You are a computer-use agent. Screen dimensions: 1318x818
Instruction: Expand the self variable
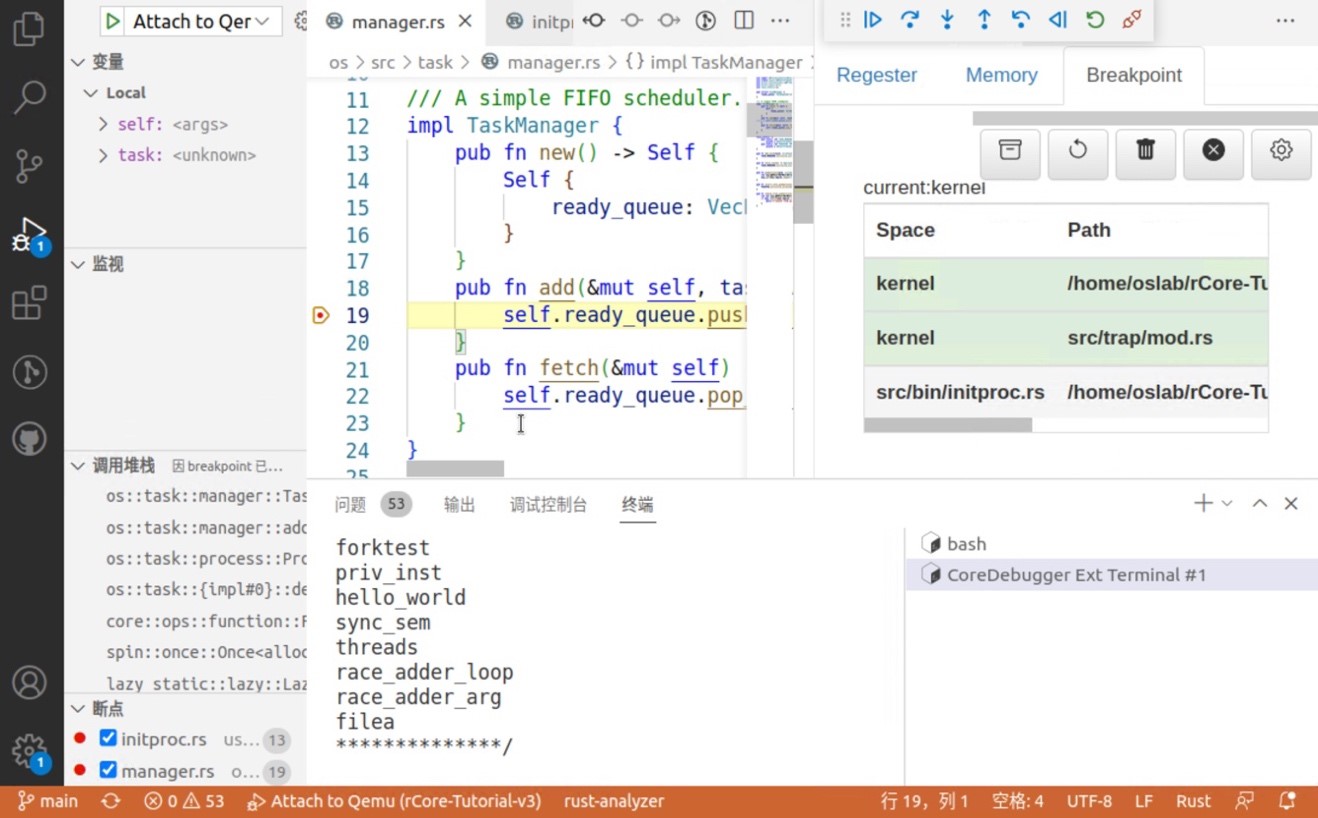[x=103, y=124]
